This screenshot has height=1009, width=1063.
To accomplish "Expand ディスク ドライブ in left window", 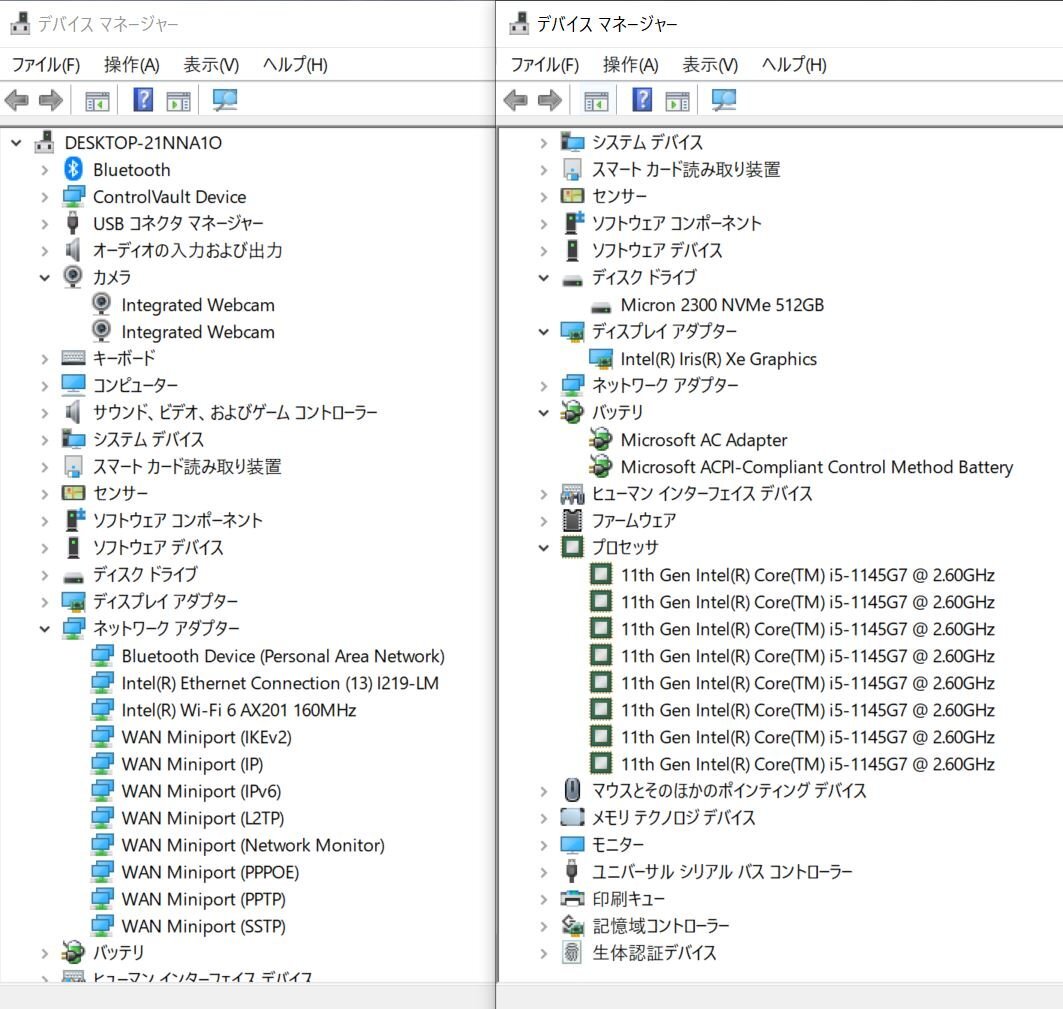I will pyautogui.click(x=45, y=575).
